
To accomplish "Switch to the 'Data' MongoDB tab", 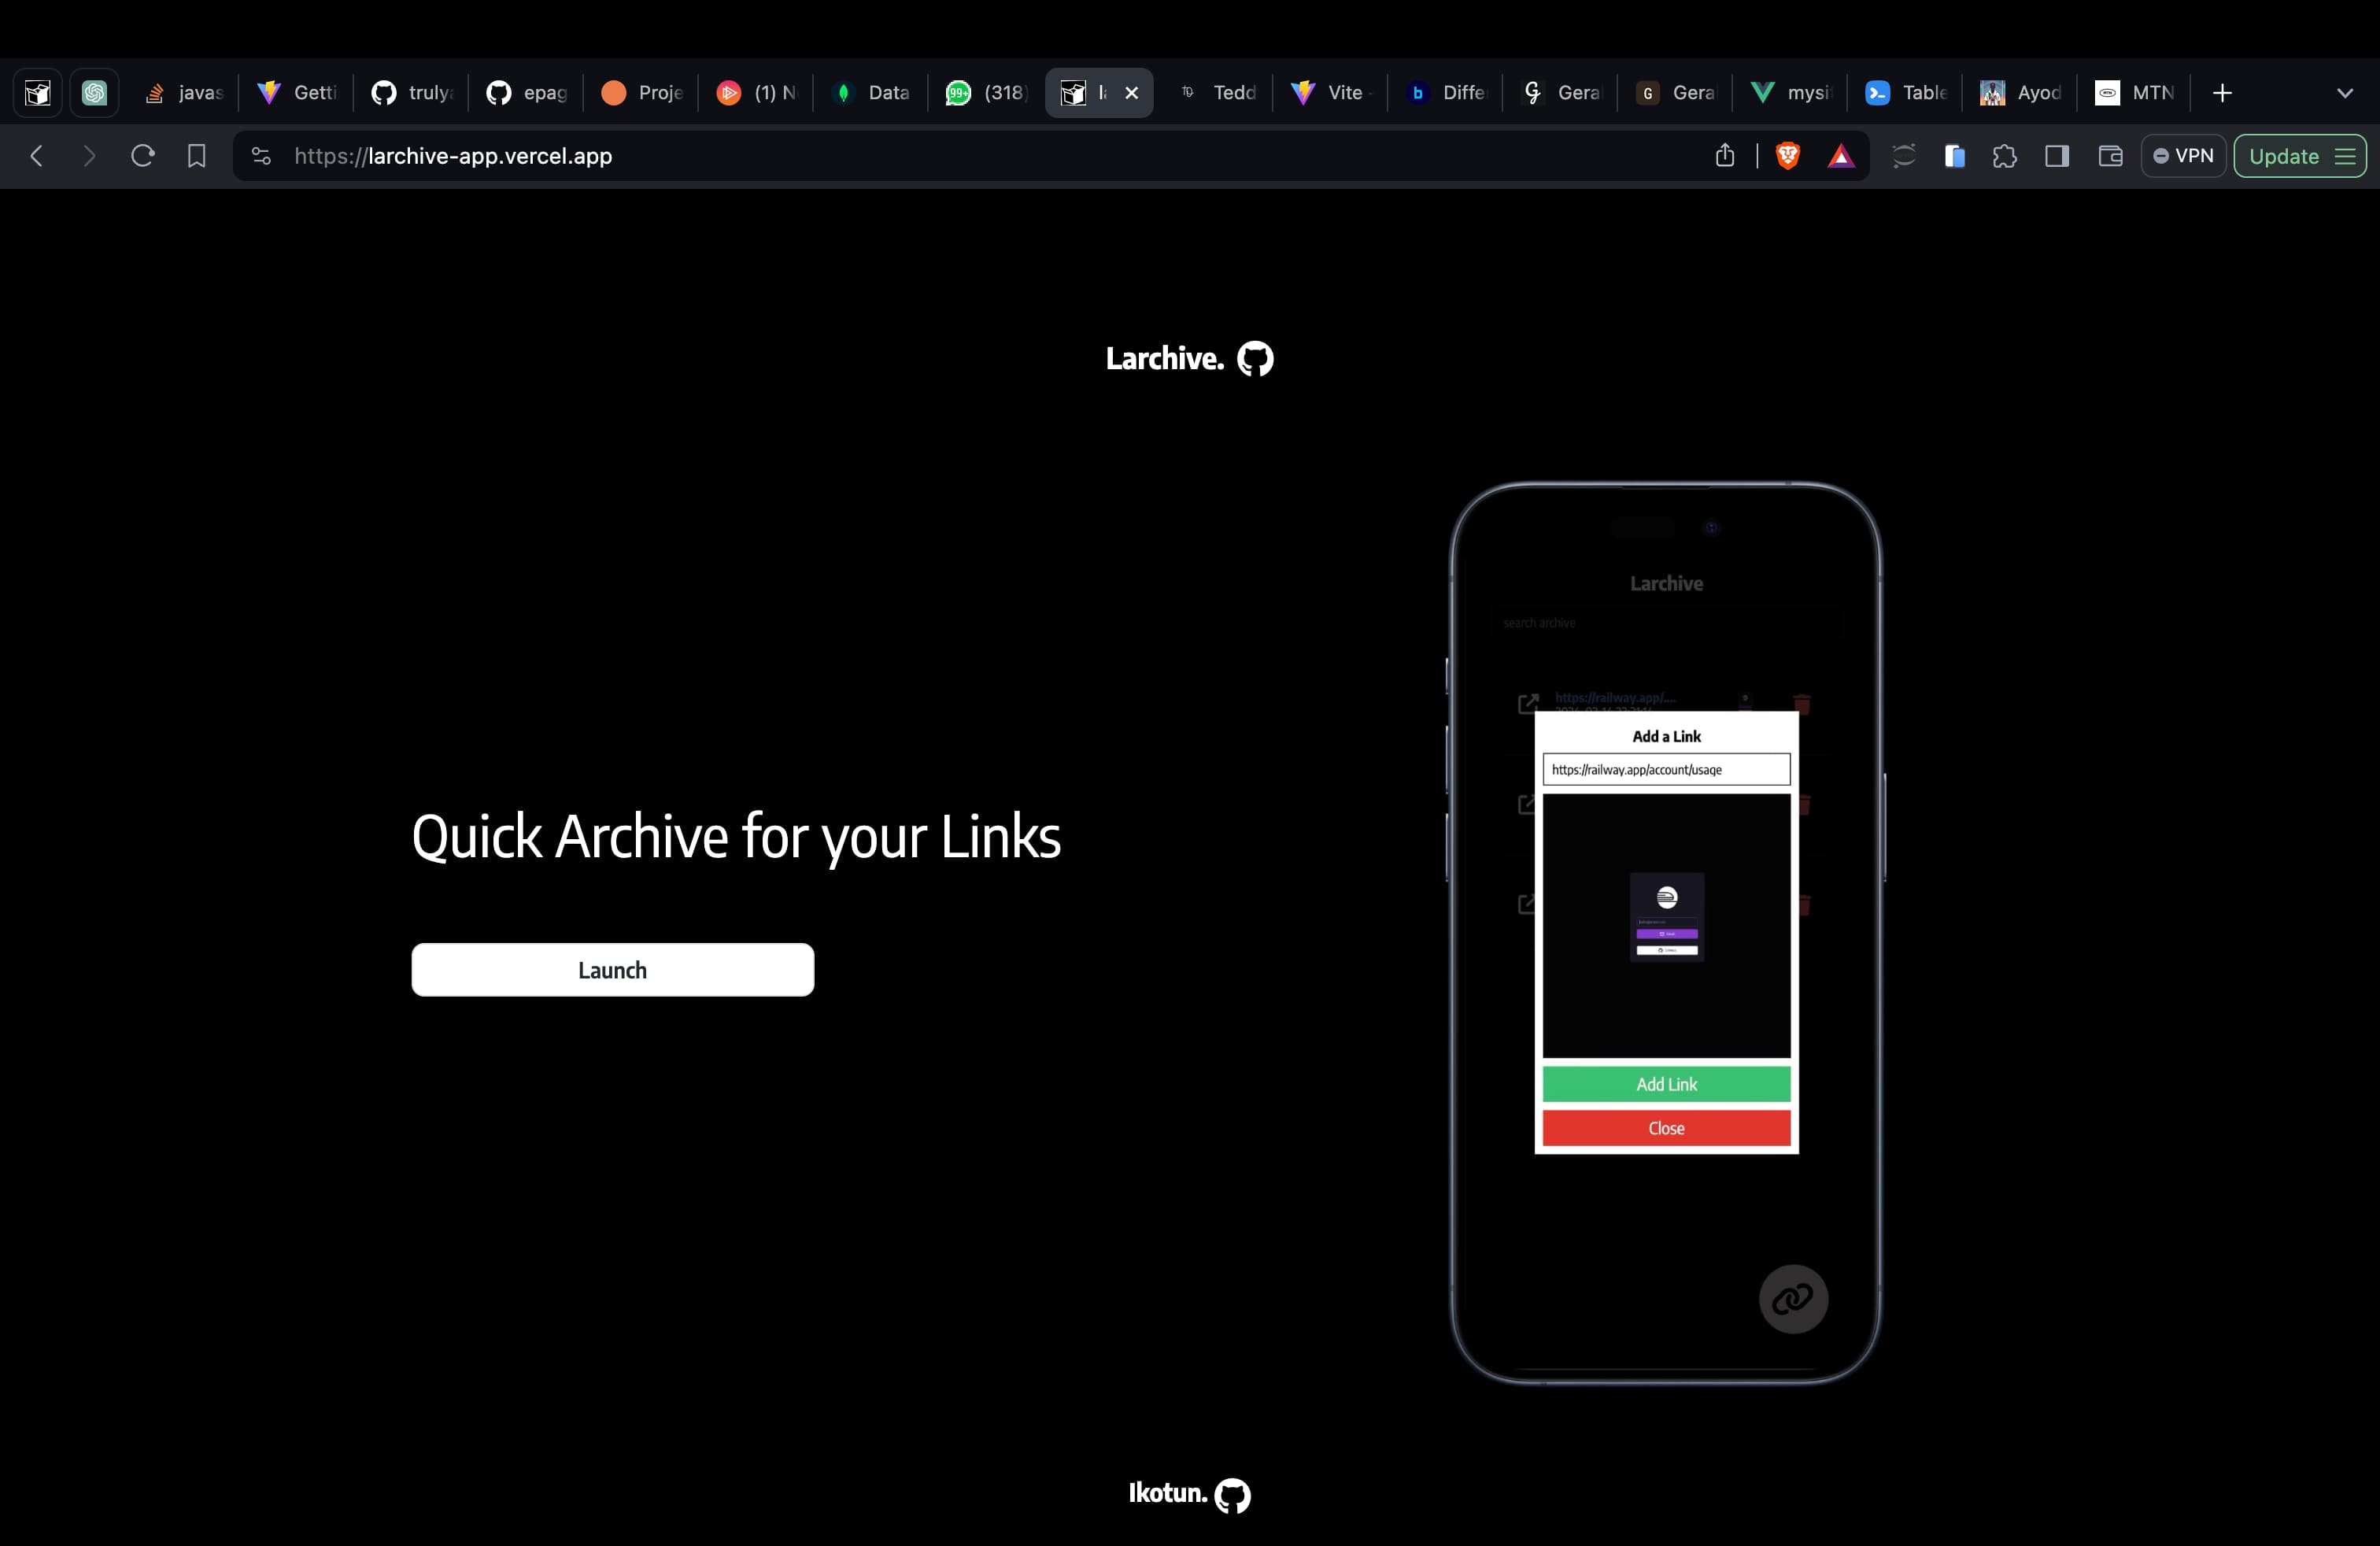I will [x=872, y=93].
